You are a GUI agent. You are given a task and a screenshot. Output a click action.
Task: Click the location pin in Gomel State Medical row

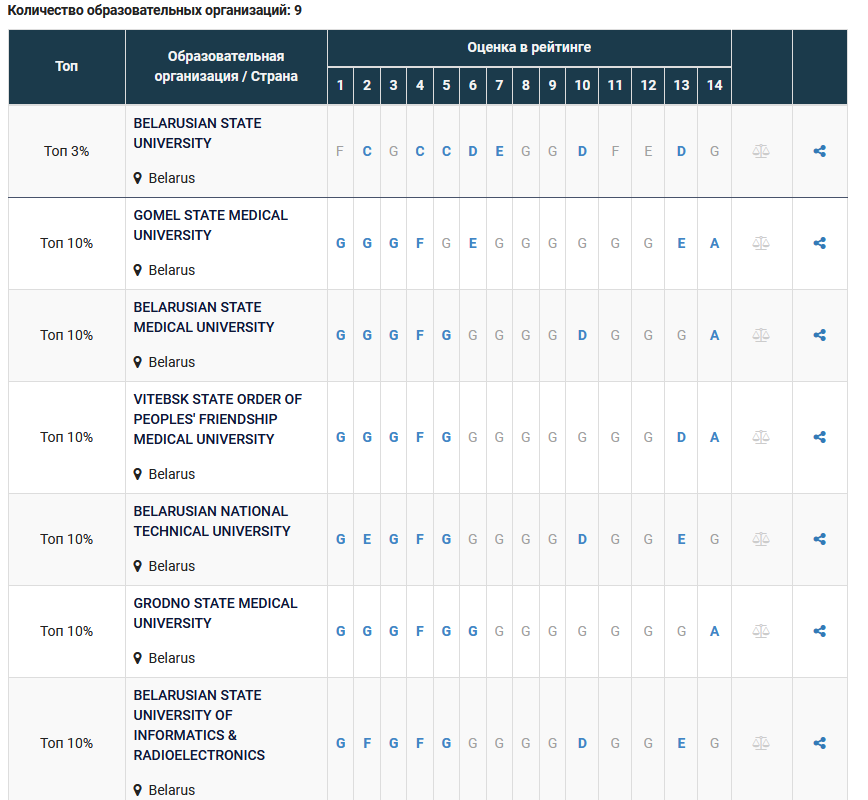(138, 270)
